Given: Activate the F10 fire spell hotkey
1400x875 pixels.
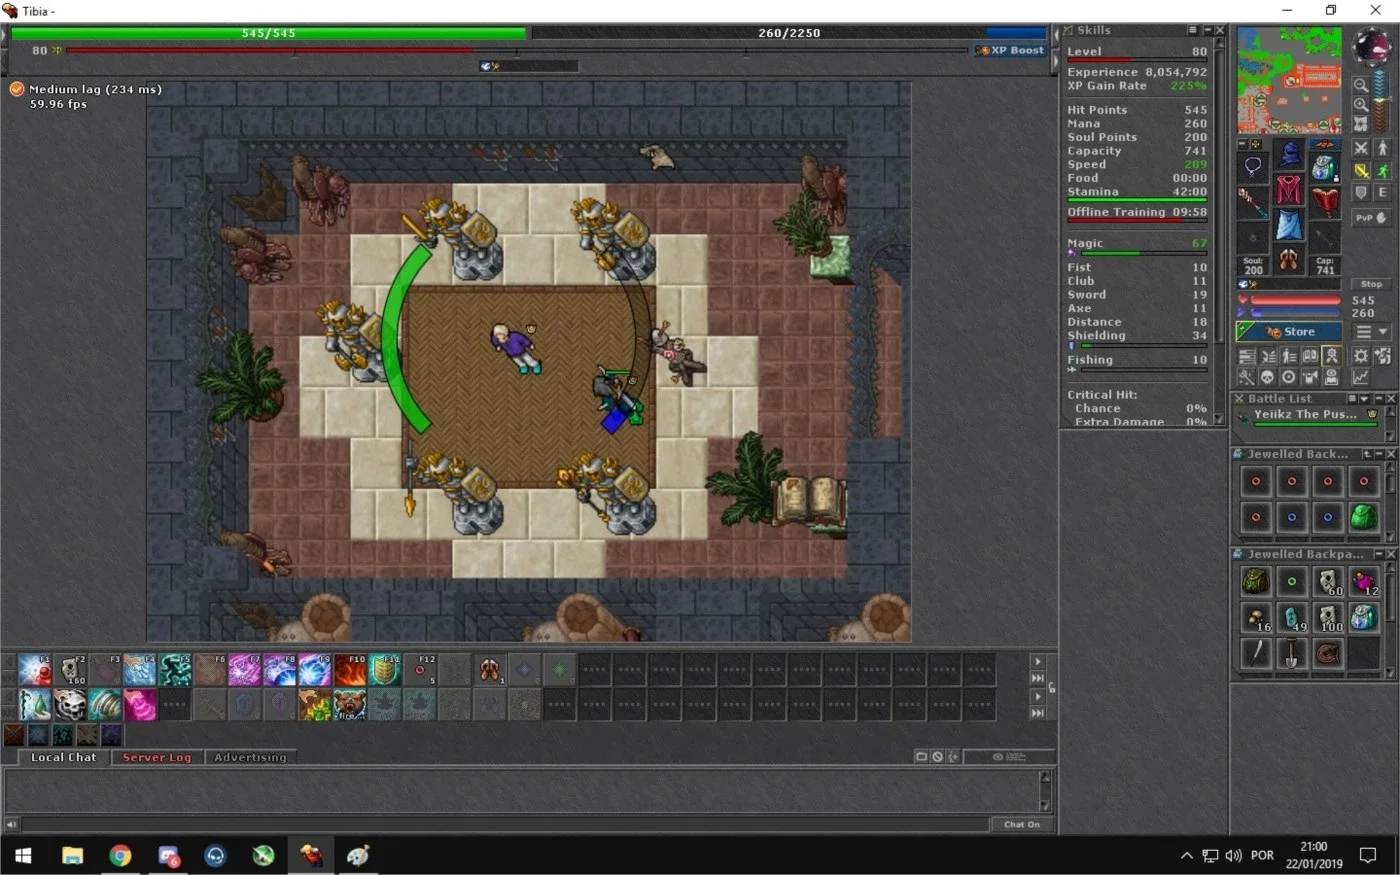Looking at the screenshot, I should point(350,670).
